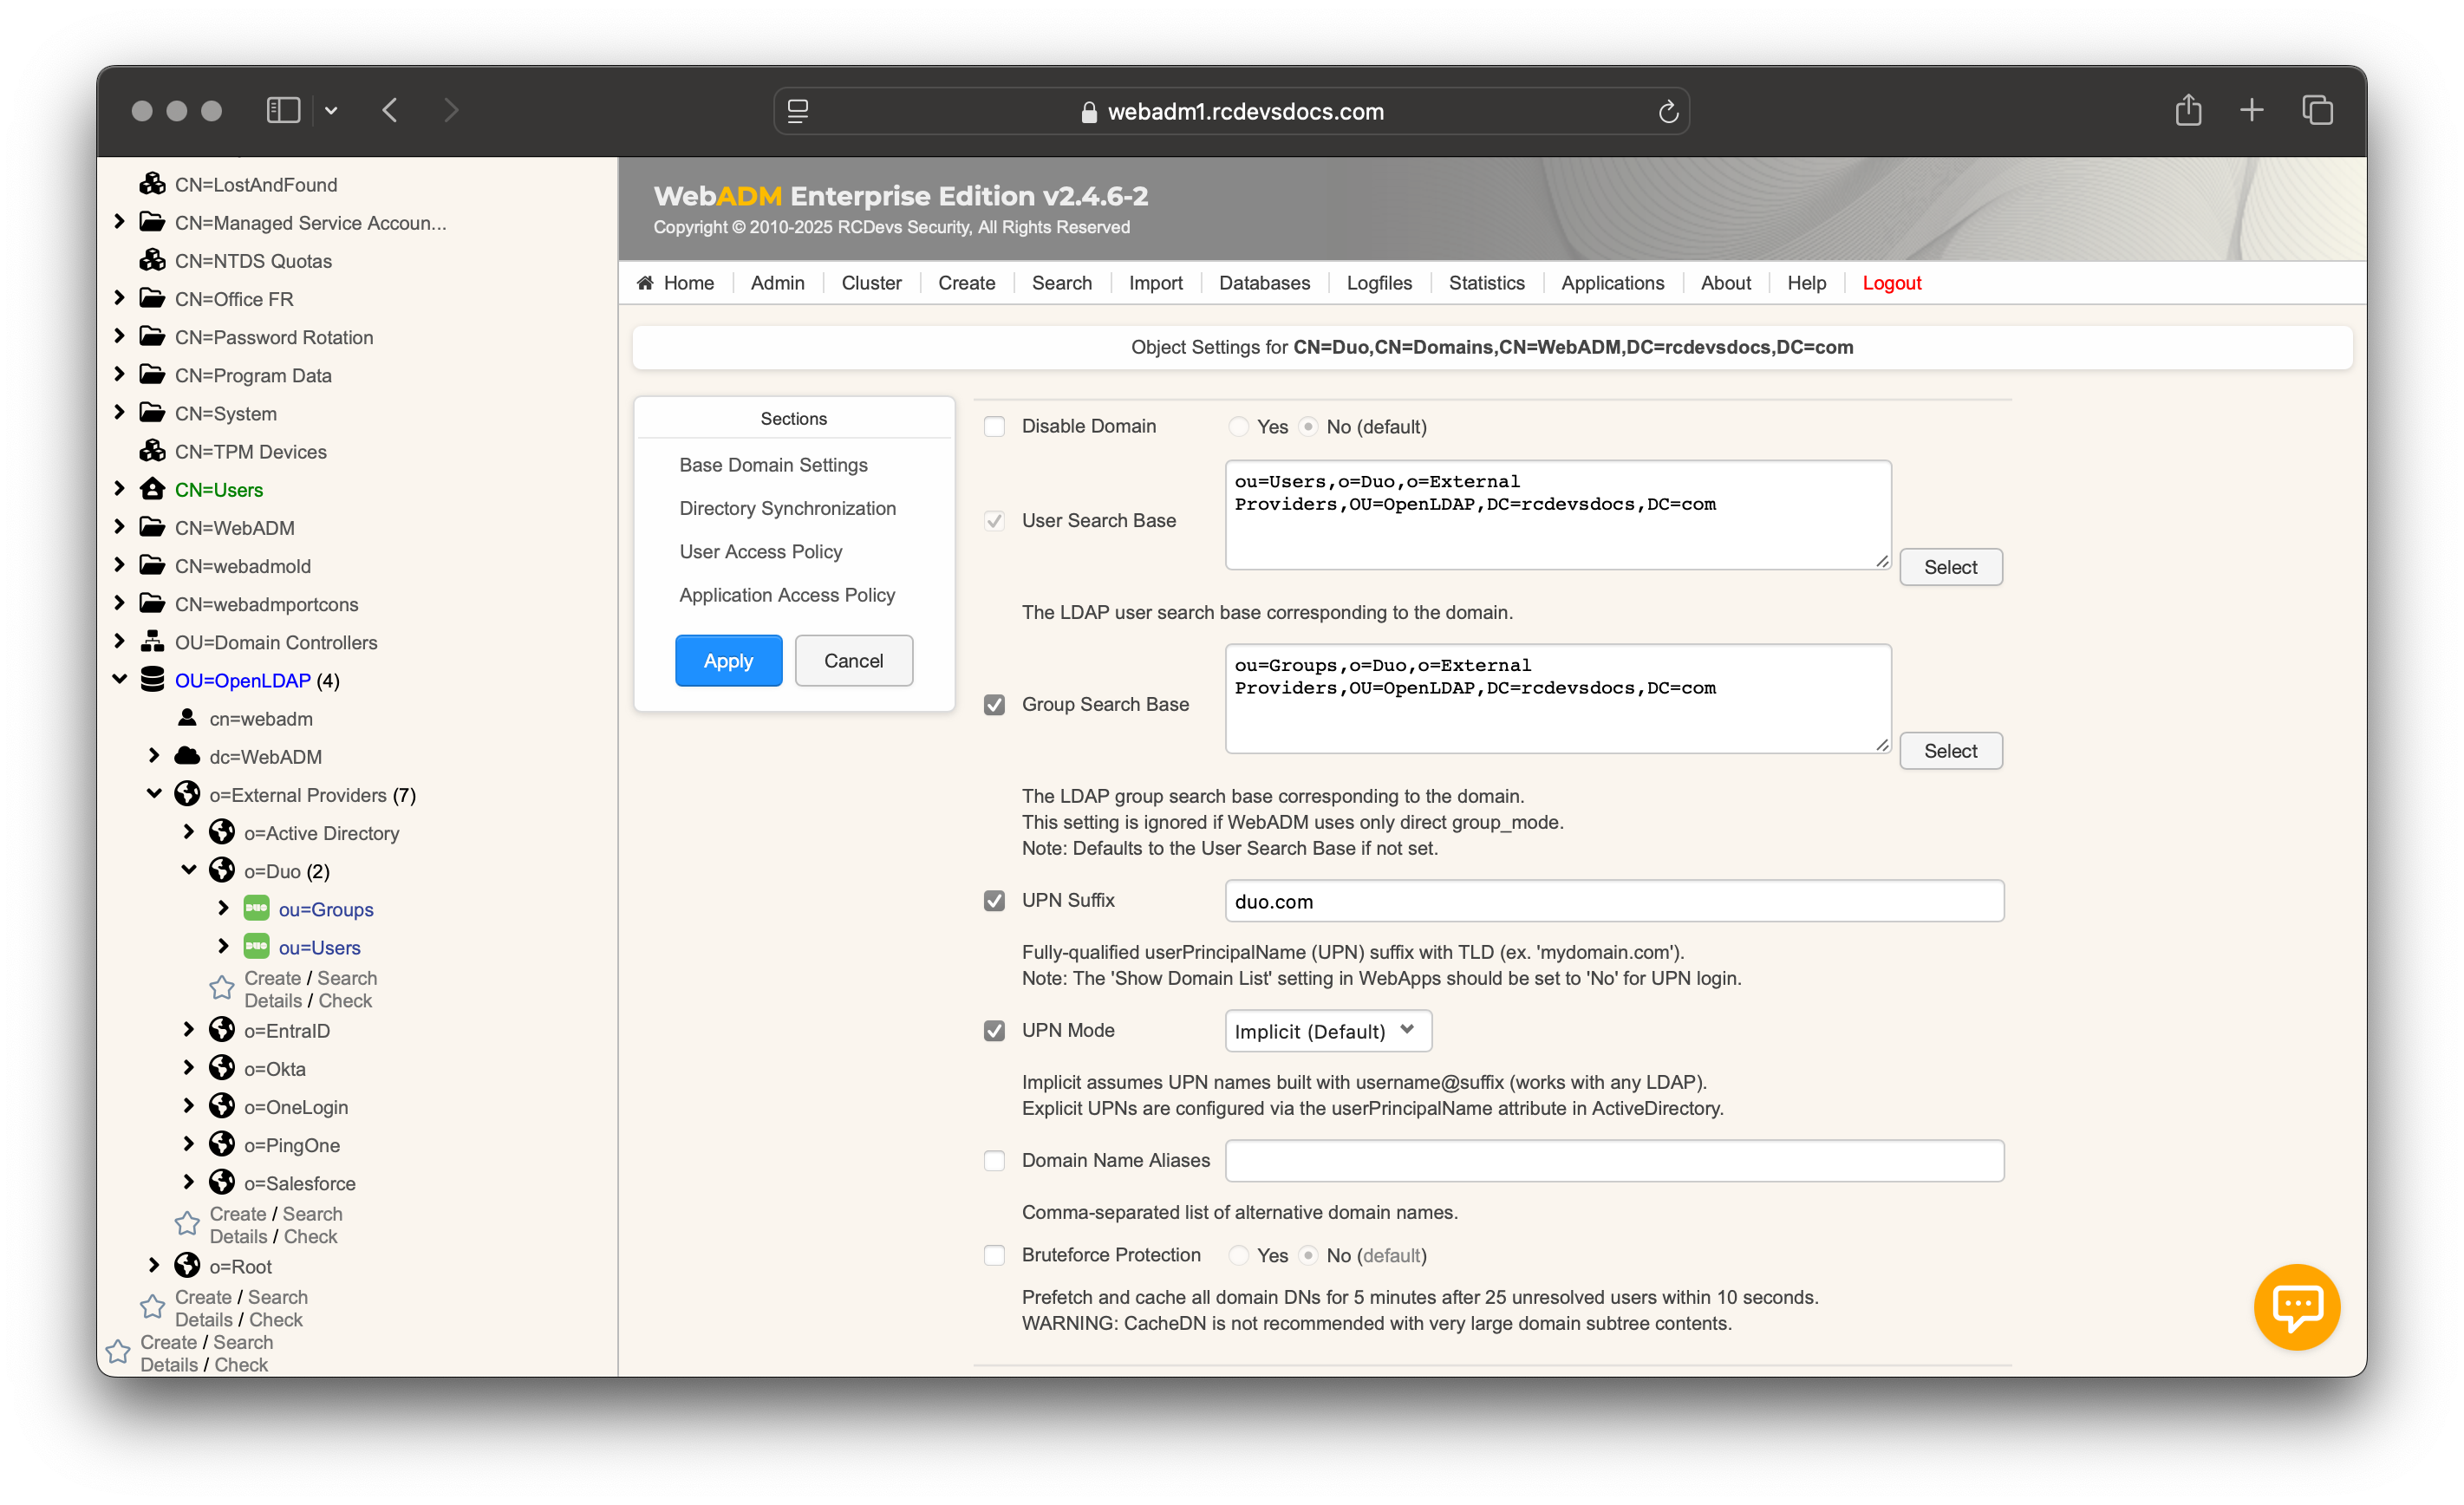Tick the Disable Domain checkbox
Image resolution: width=2464 pixels, height=1505 pixels.
click(x=994, y=426)
